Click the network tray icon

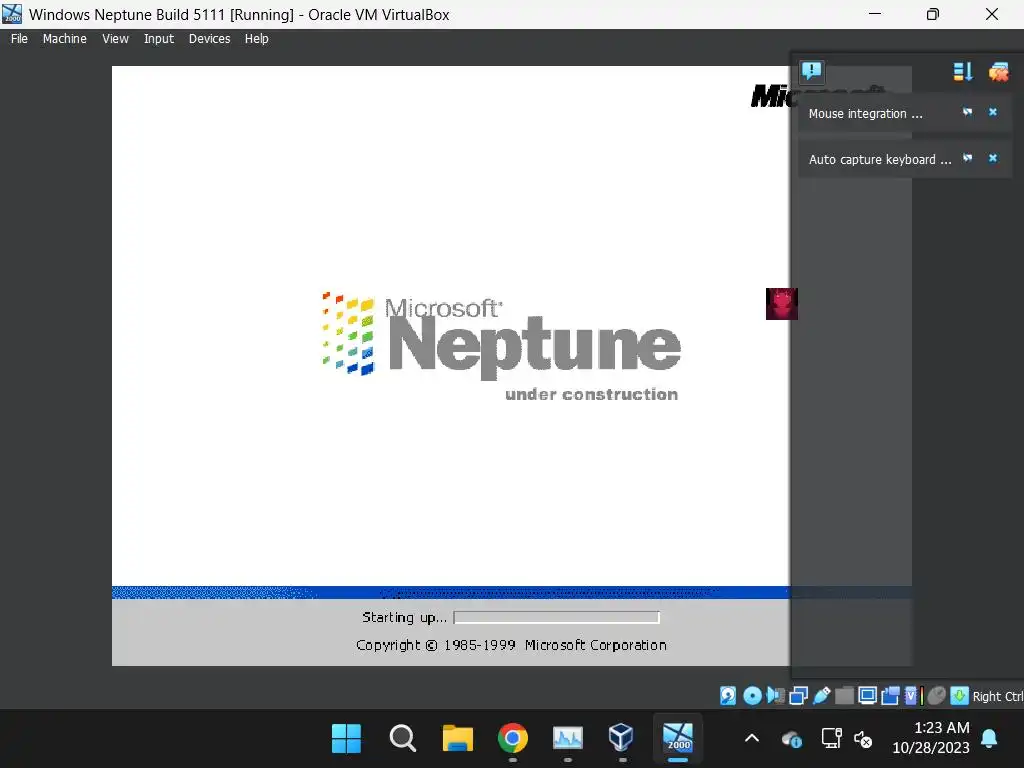[x=831, y=739]
